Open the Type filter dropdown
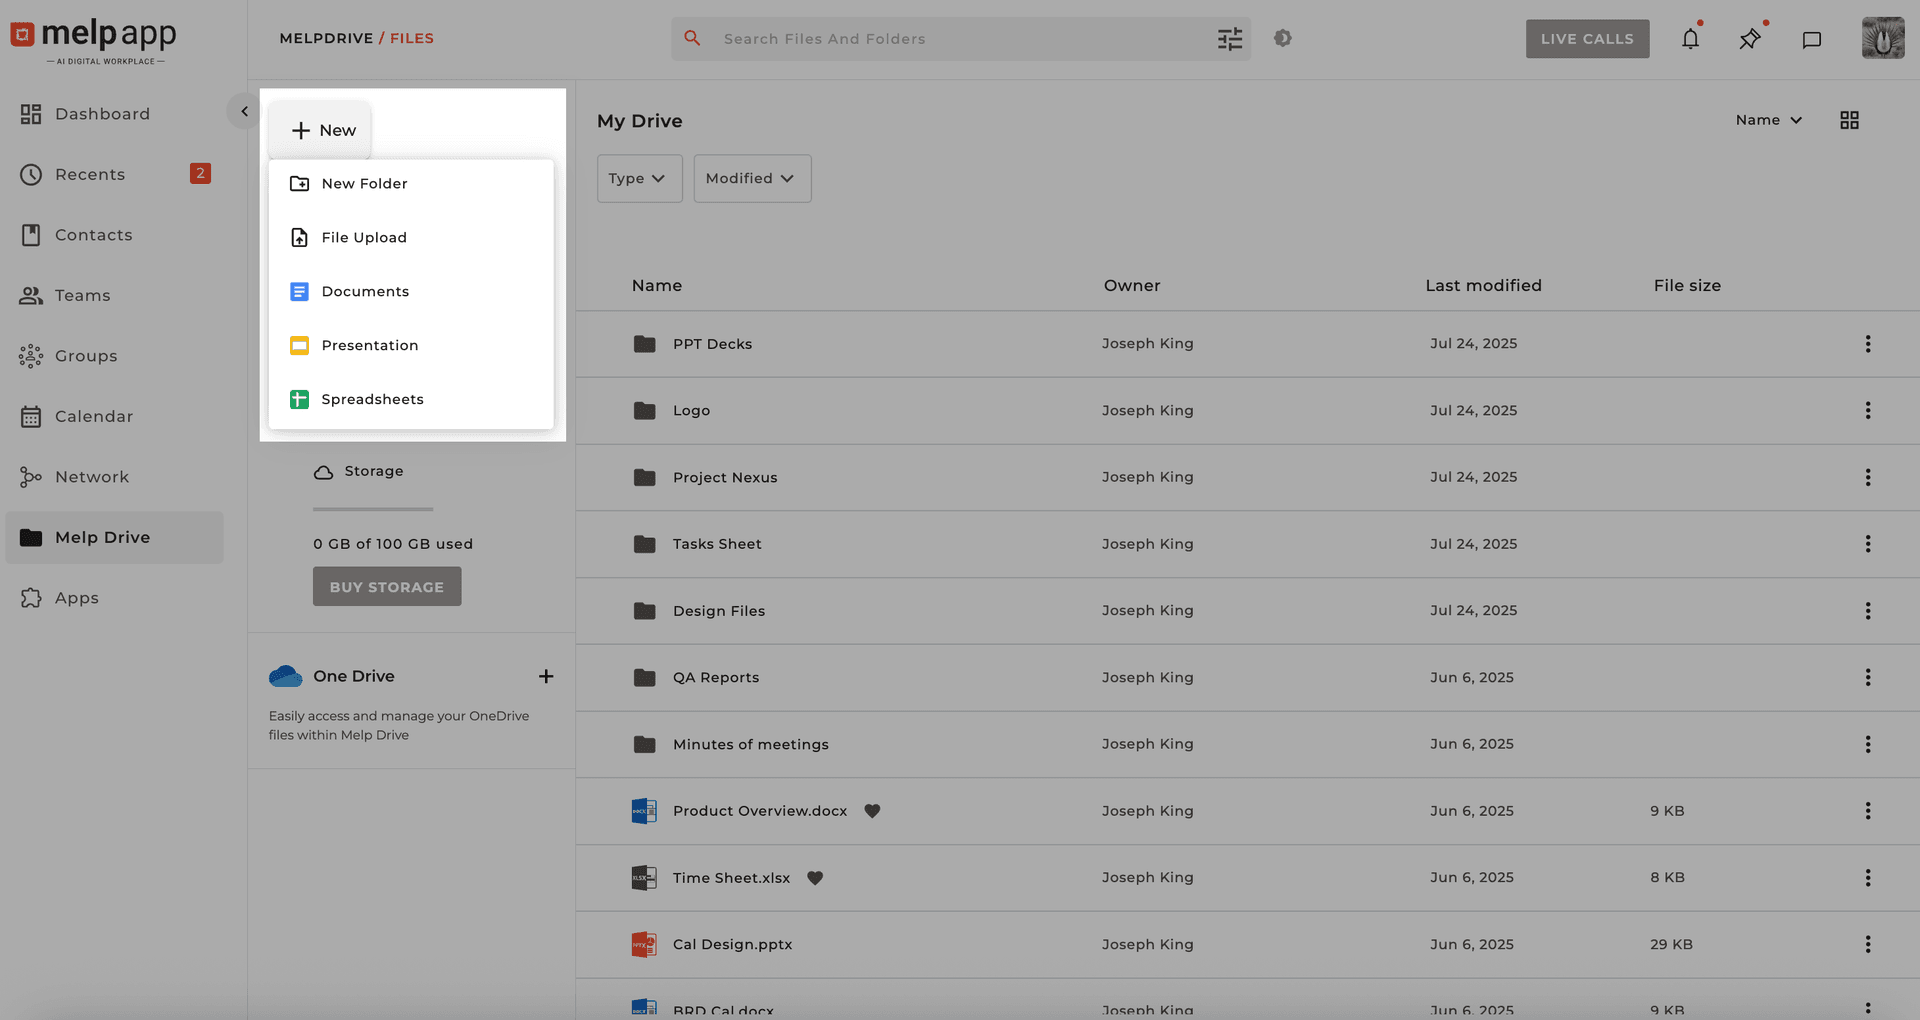 coord(639,178)
